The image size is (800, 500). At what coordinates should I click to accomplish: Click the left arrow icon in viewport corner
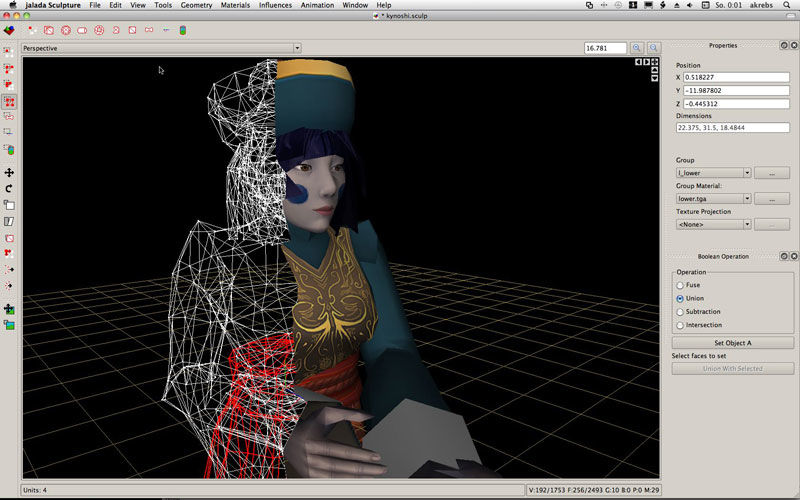[638, 62]
